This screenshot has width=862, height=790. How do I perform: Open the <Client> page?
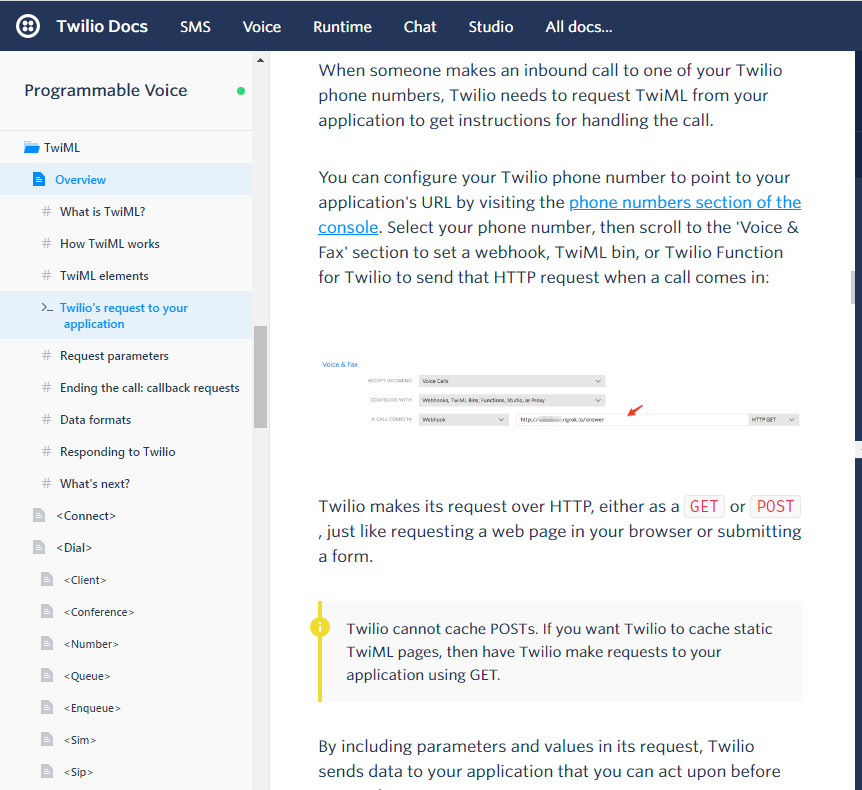click(85, 580)
